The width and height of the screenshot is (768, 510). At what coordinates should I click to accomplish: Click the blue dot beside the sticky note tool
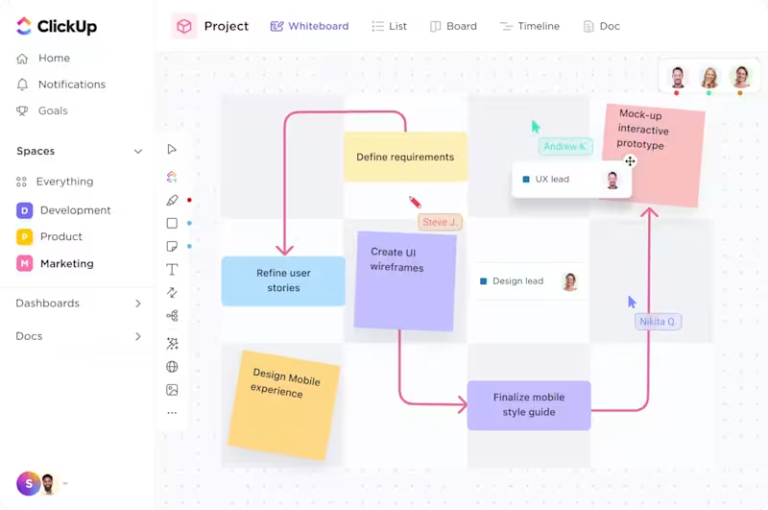click(x=190, y=246)
